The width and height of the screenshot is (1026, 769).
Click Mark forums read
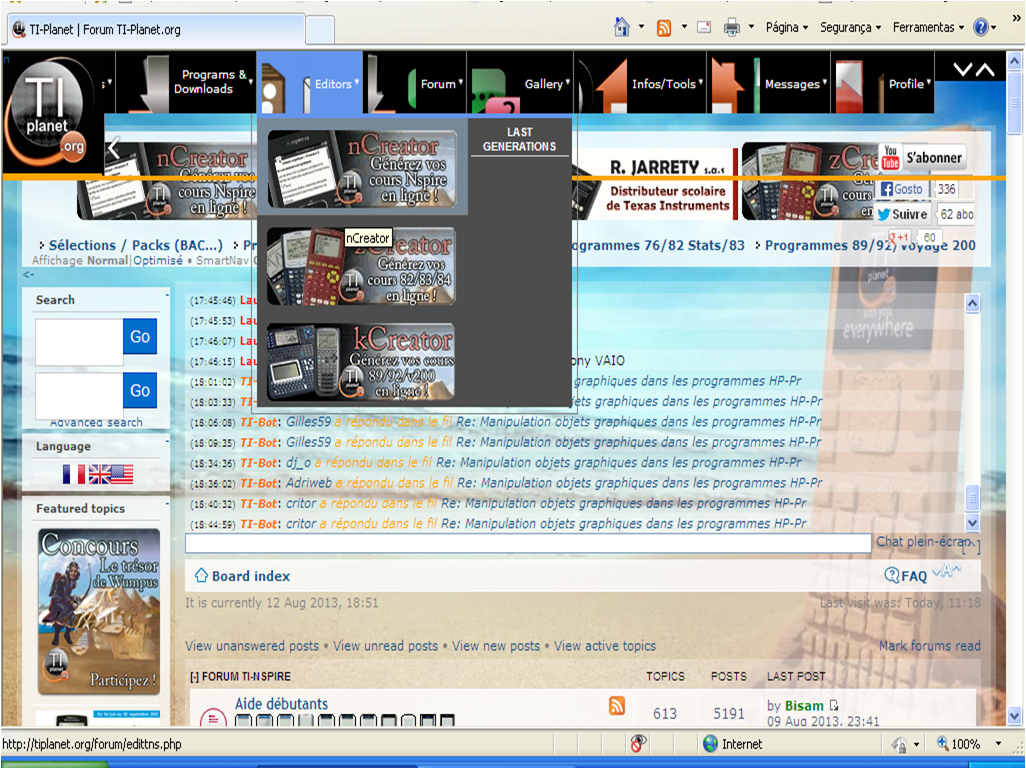(x=929, y=646)
